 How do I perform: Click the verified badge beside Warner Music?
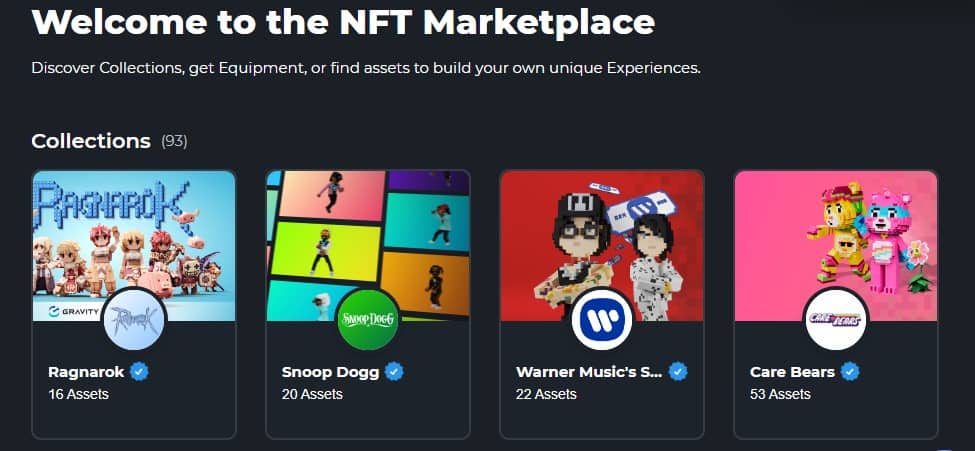point(678,372)
